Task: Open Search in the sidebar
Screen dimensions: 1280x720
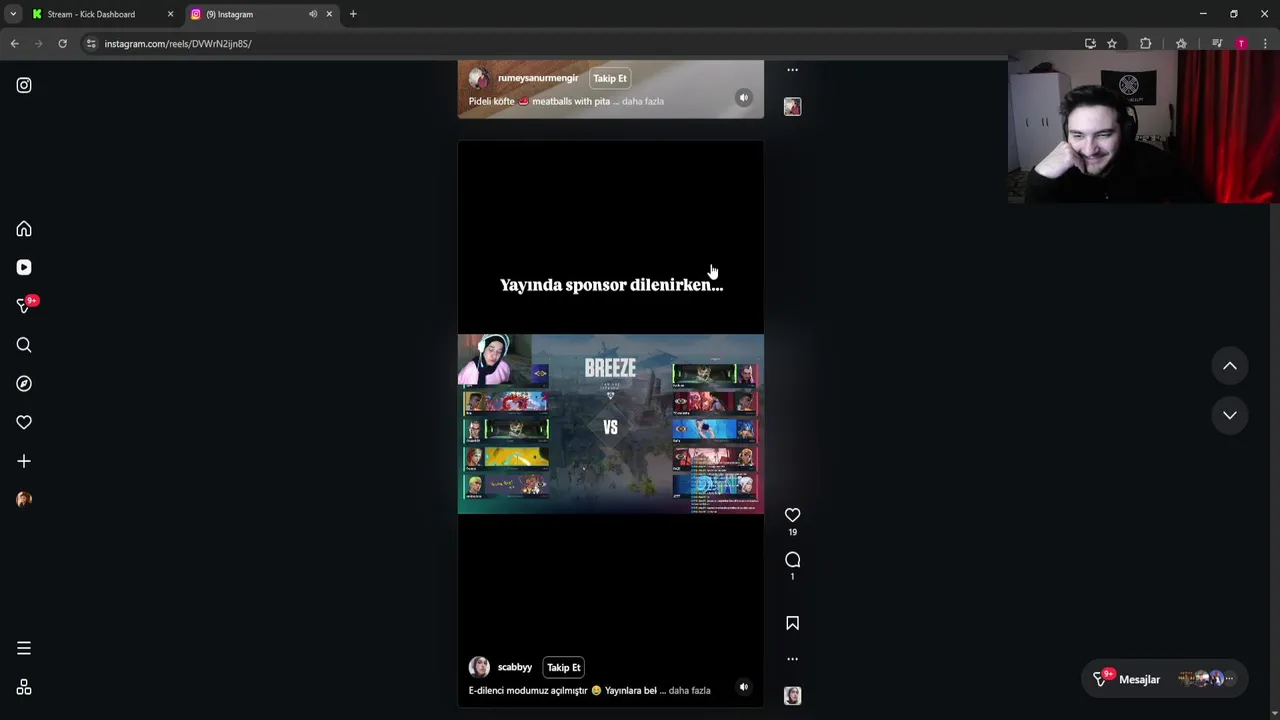Action: (24, 345)
